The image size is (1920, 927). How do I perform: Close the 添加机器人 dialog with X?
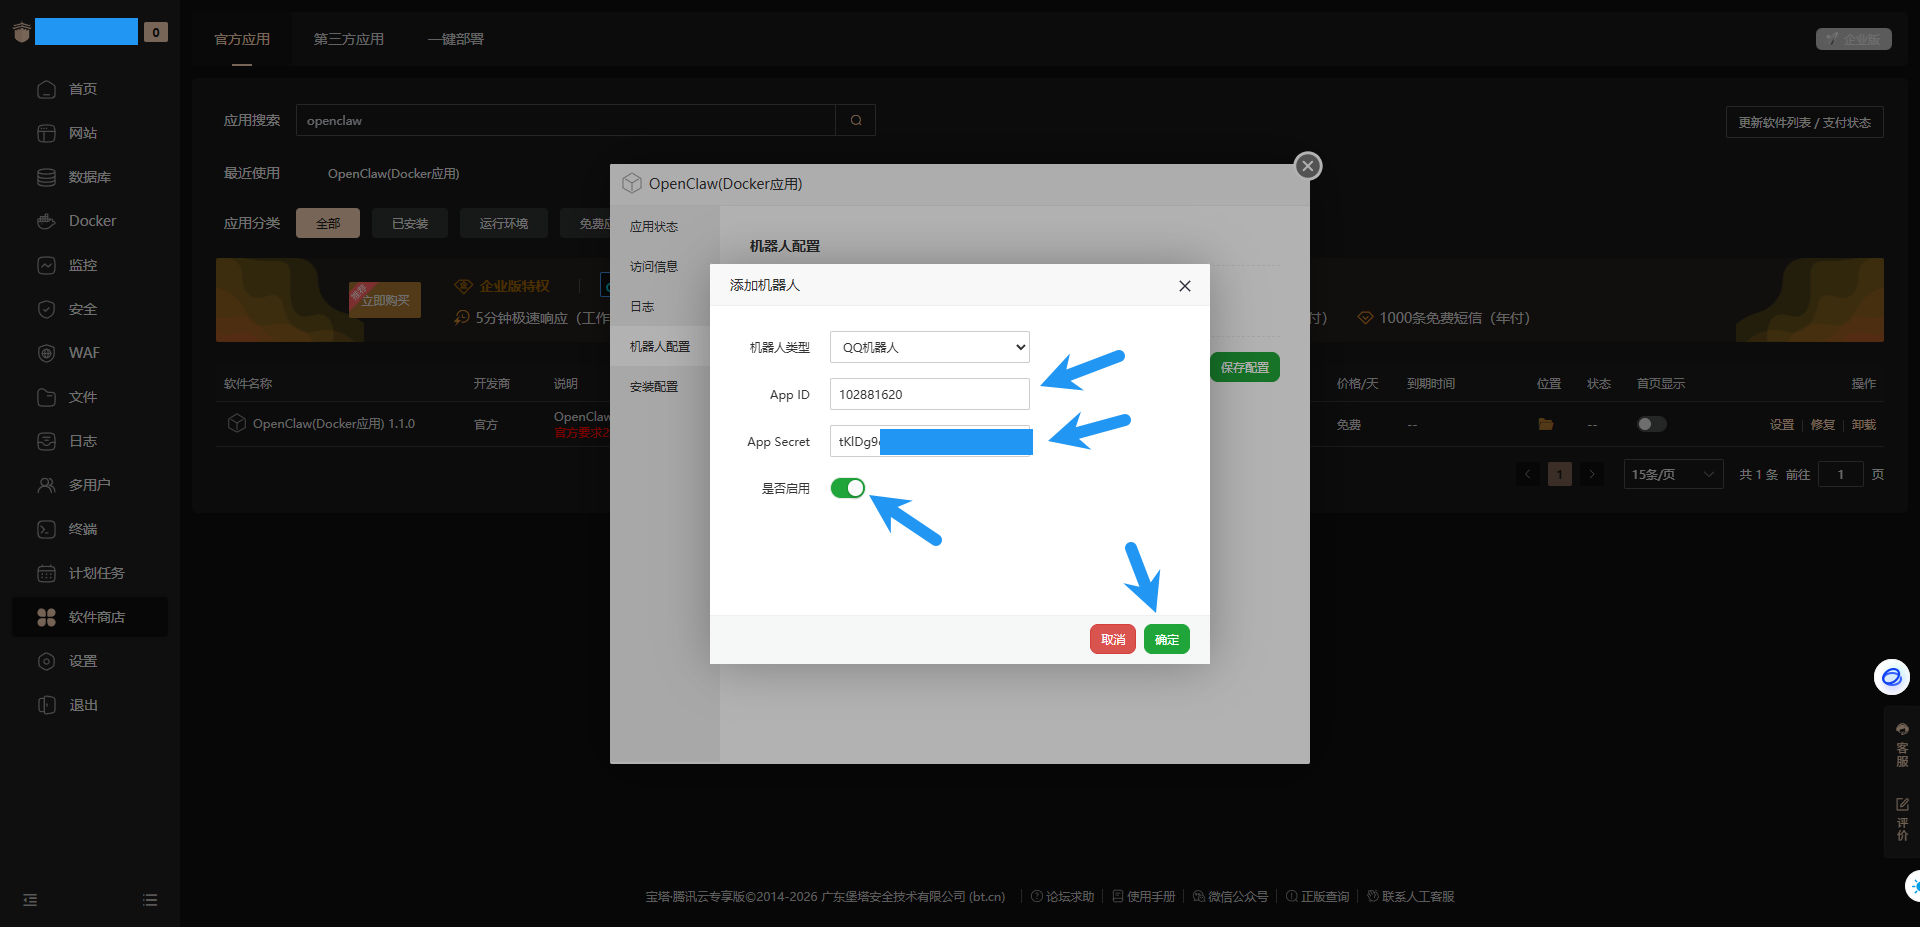click(x=1184, y=286)
